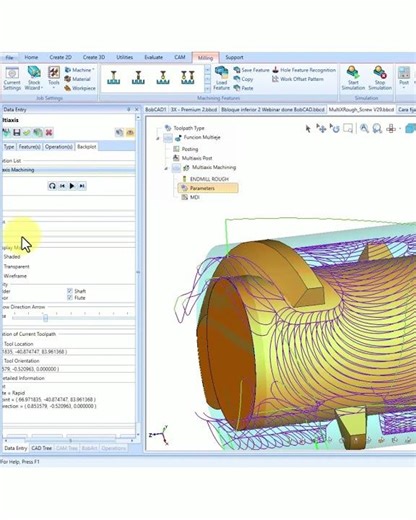Pin the Data Entry panel
This screenshot has height=520, width=416.
(x=129, y=109)
